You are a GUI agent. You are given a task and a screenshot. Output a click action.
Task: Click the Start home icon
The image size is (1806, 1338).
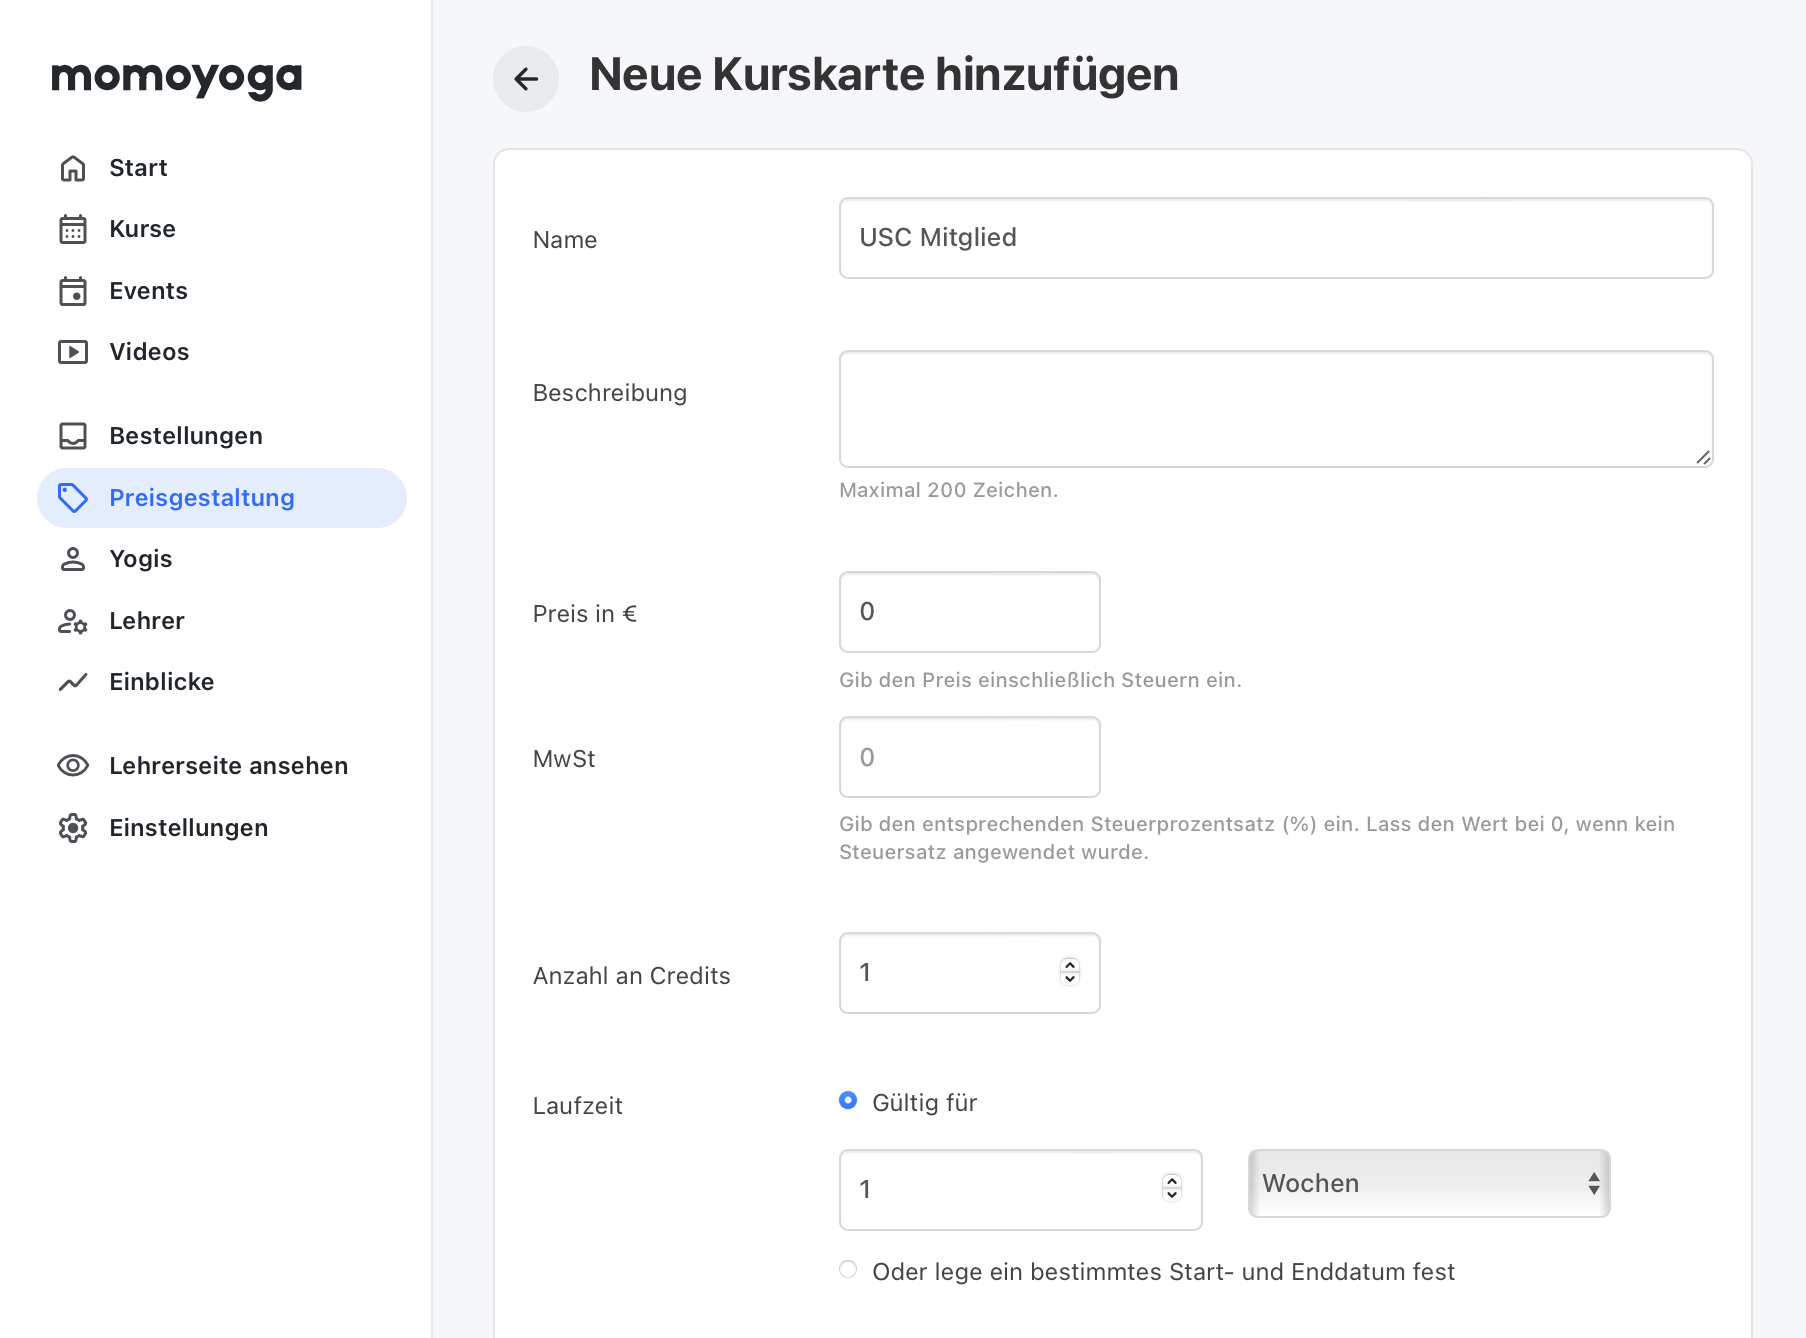[x=73, y=168]
